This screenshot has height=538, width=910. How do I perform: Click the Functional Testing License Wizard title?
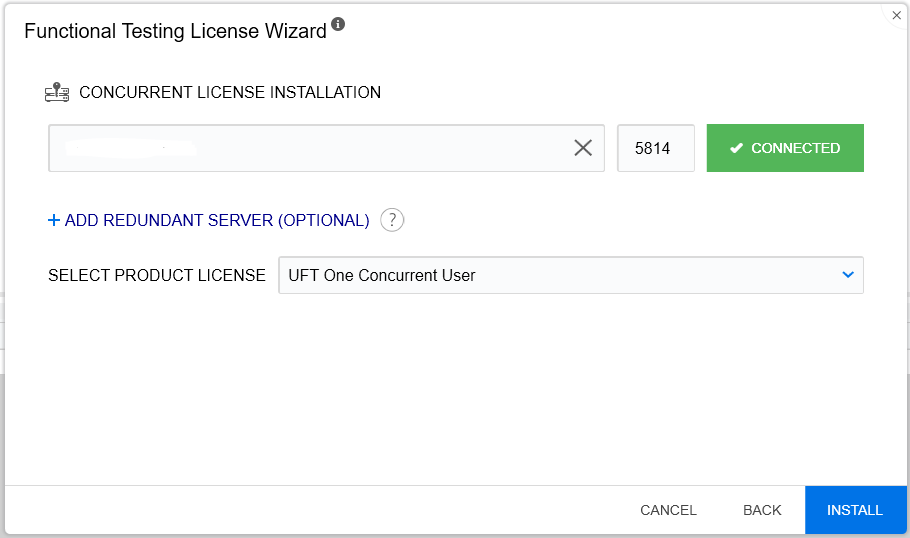[175, 31]
